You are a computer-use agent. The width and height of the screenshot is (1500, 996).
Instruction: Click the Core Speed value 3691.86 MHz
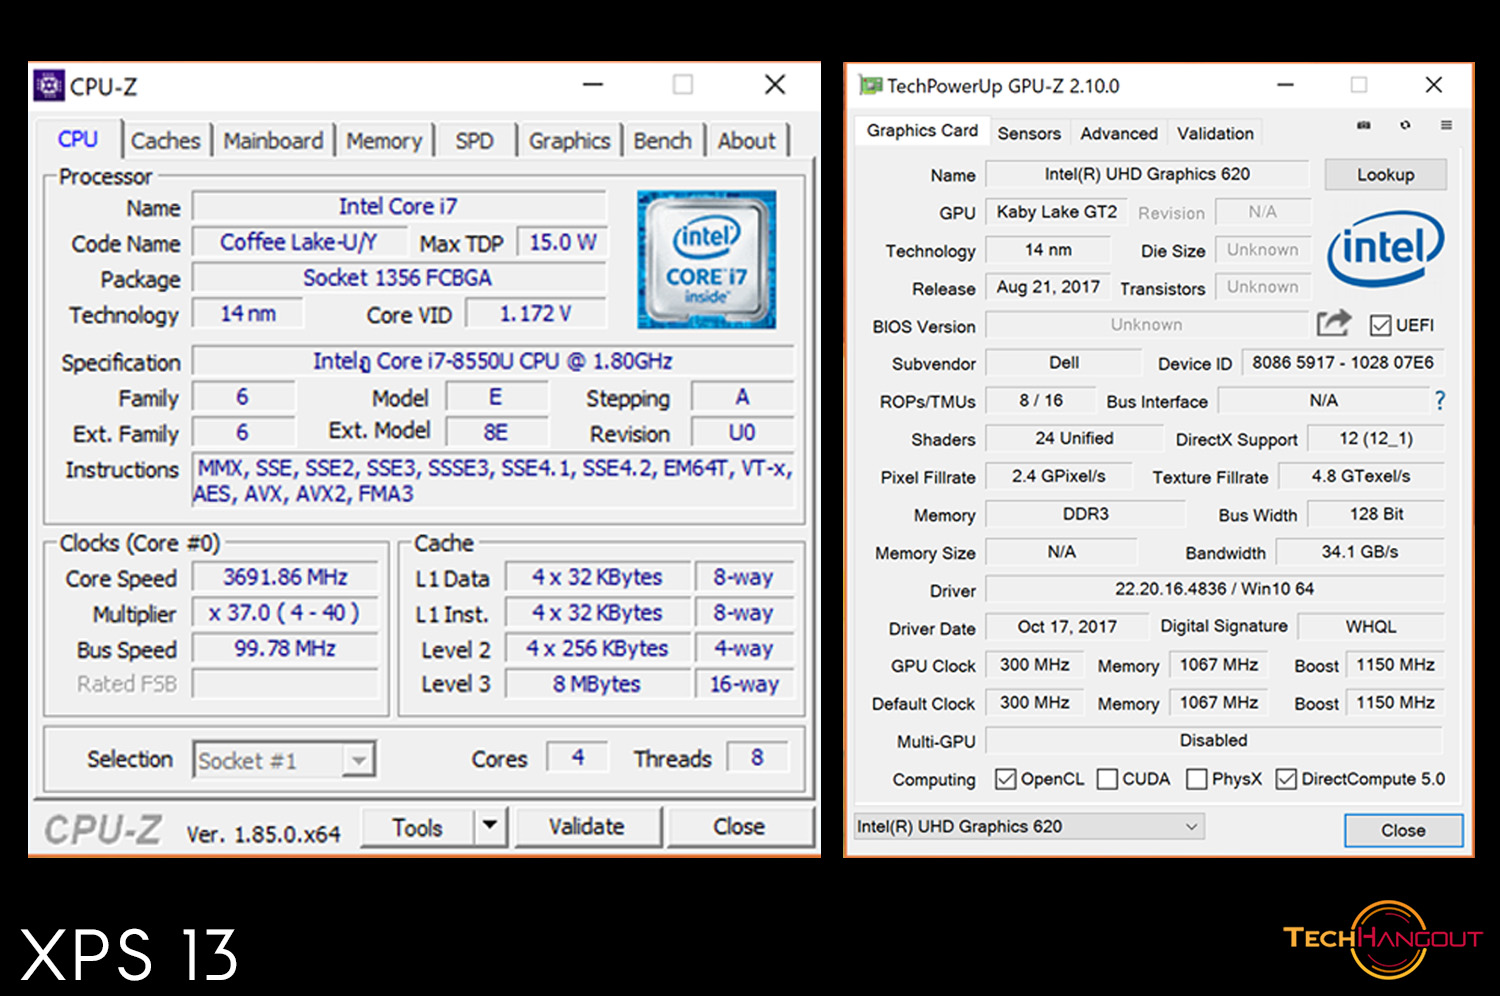[x=285, y=577]
